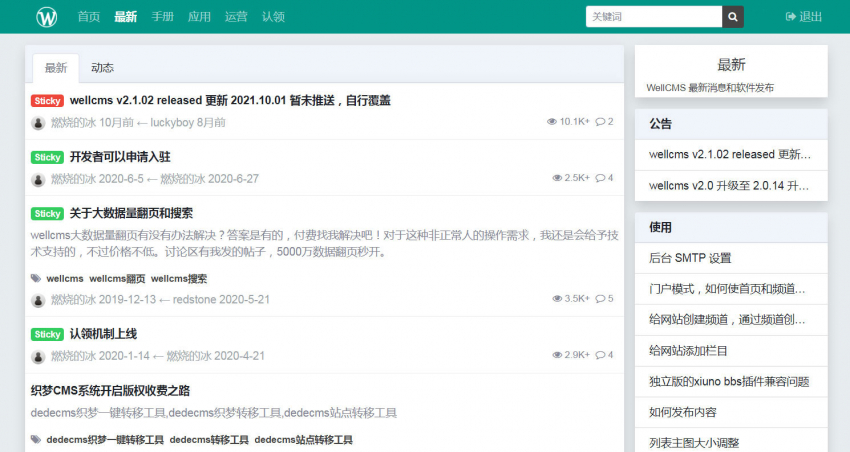This screenshot has height=452, width=850.
Task: Click the logout arrow icon beside 退出
Action: [x=790, y=17]
